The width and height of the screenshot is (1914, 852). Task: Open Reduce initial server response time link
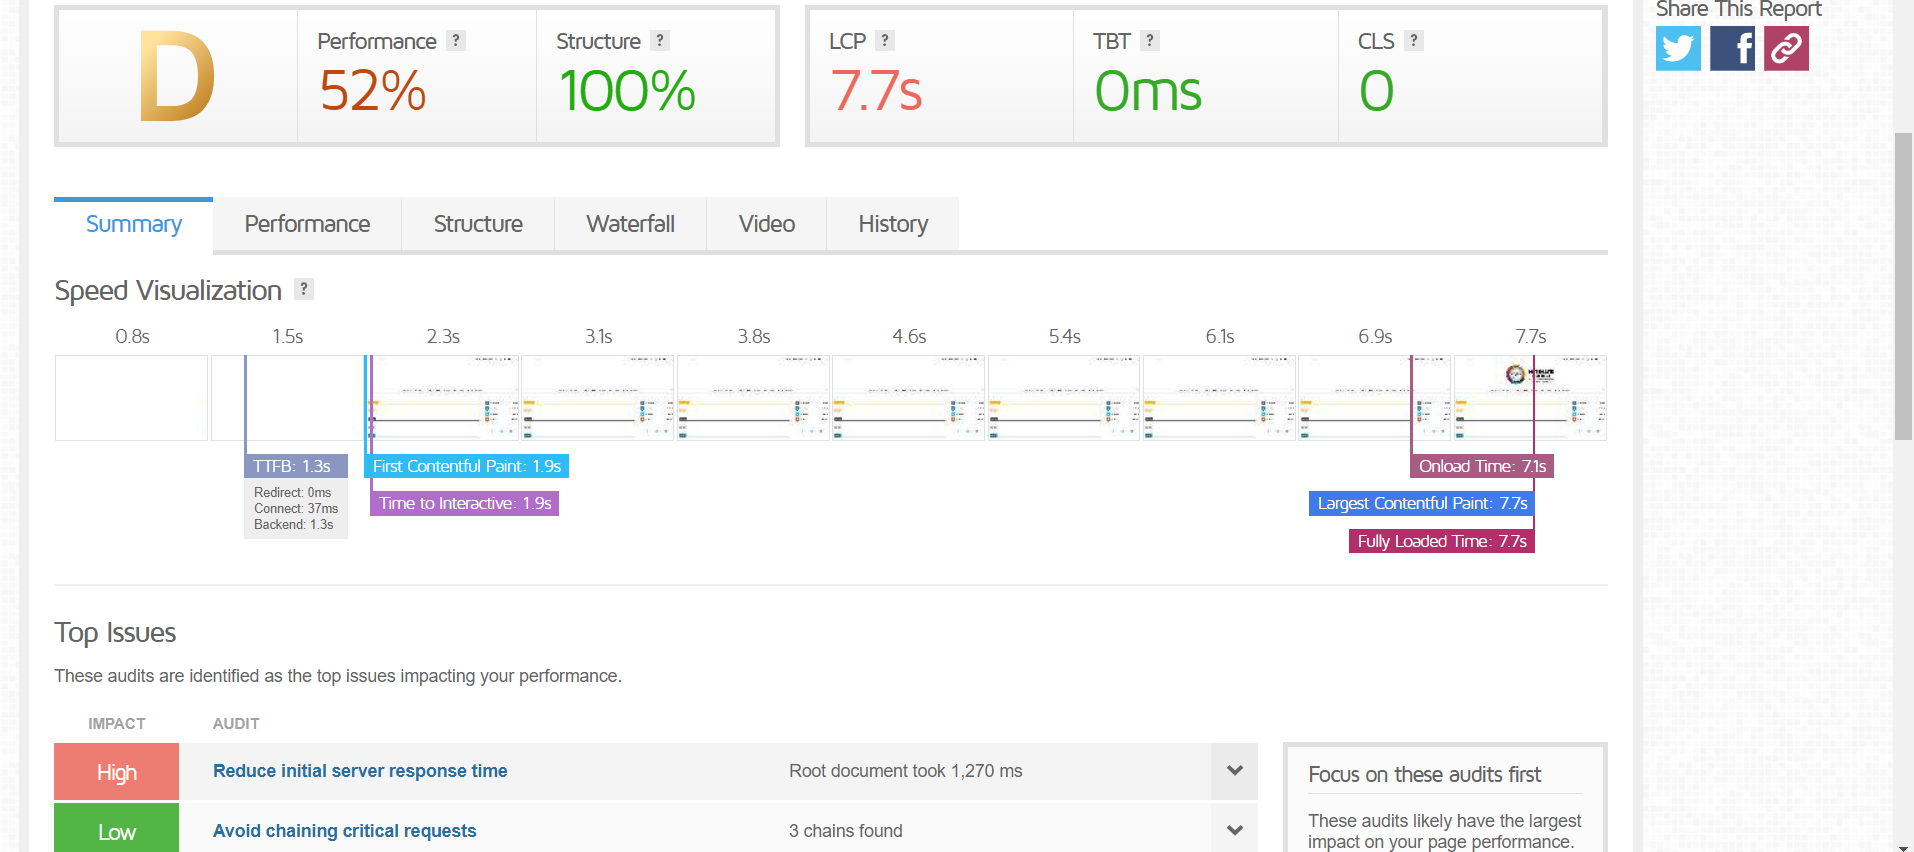pyautogui.click(x=360, y=771)
